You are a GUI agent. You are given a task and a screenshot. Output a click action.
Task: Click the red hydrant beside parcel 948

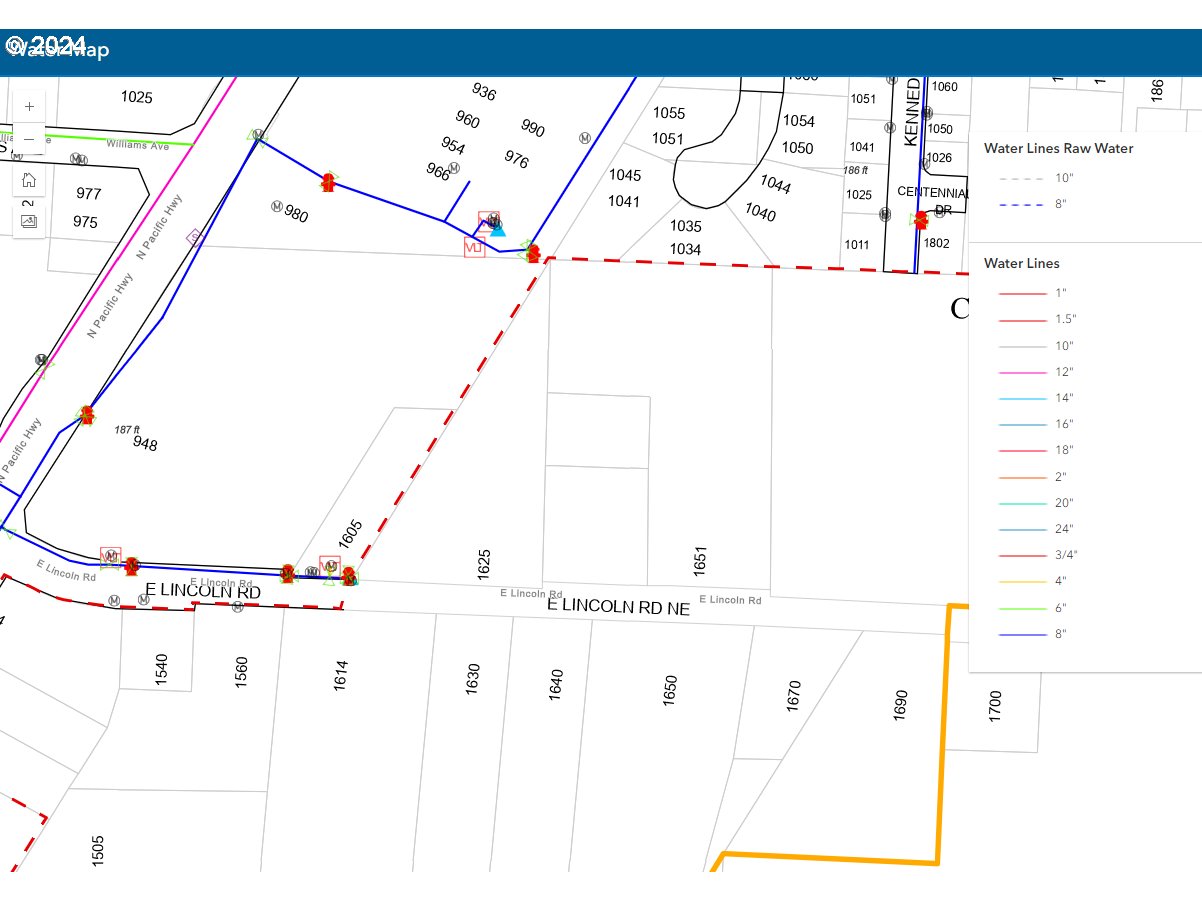pos(87,414)
